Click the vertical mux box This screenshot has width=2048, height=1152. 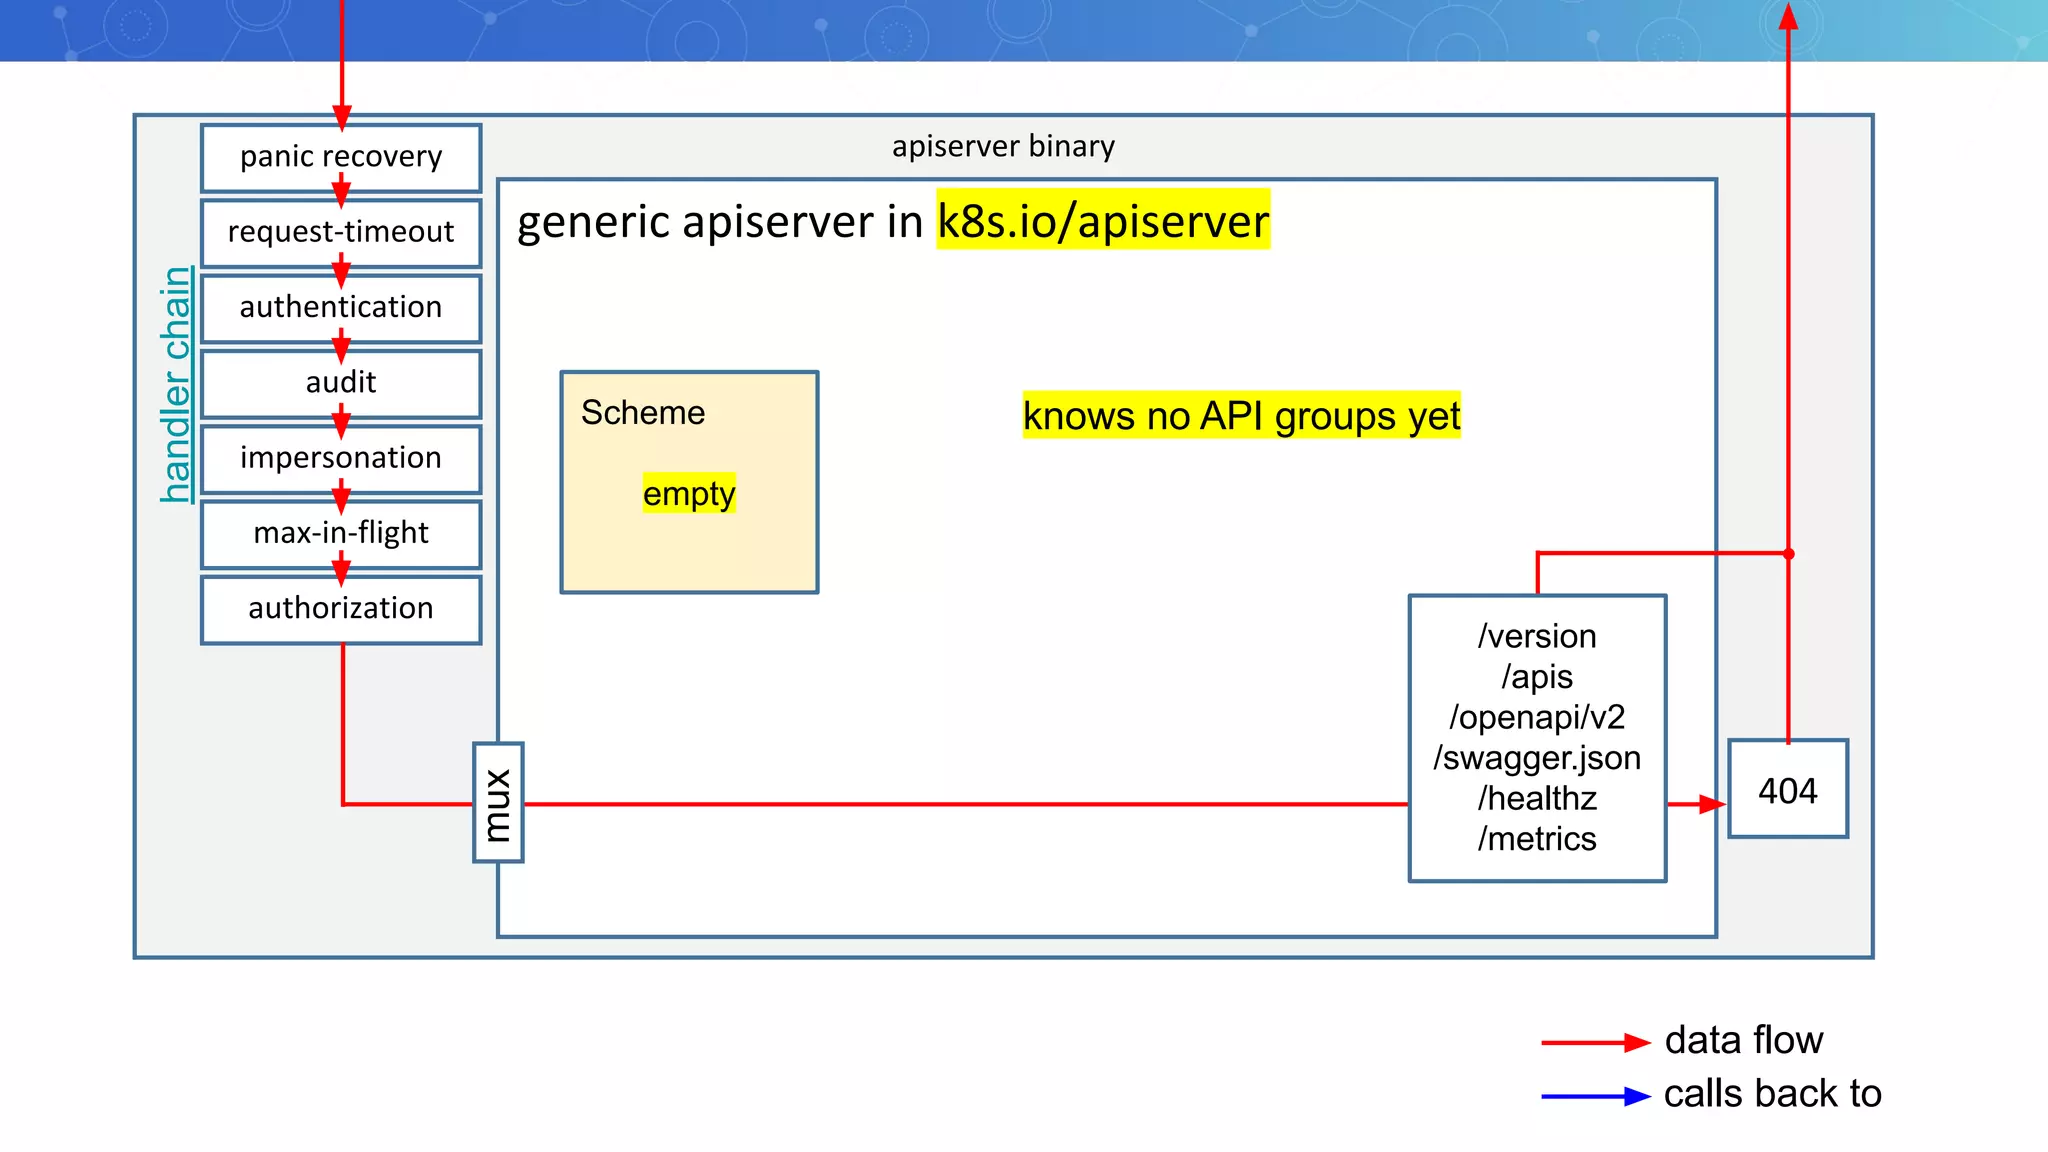click(498, 802)
